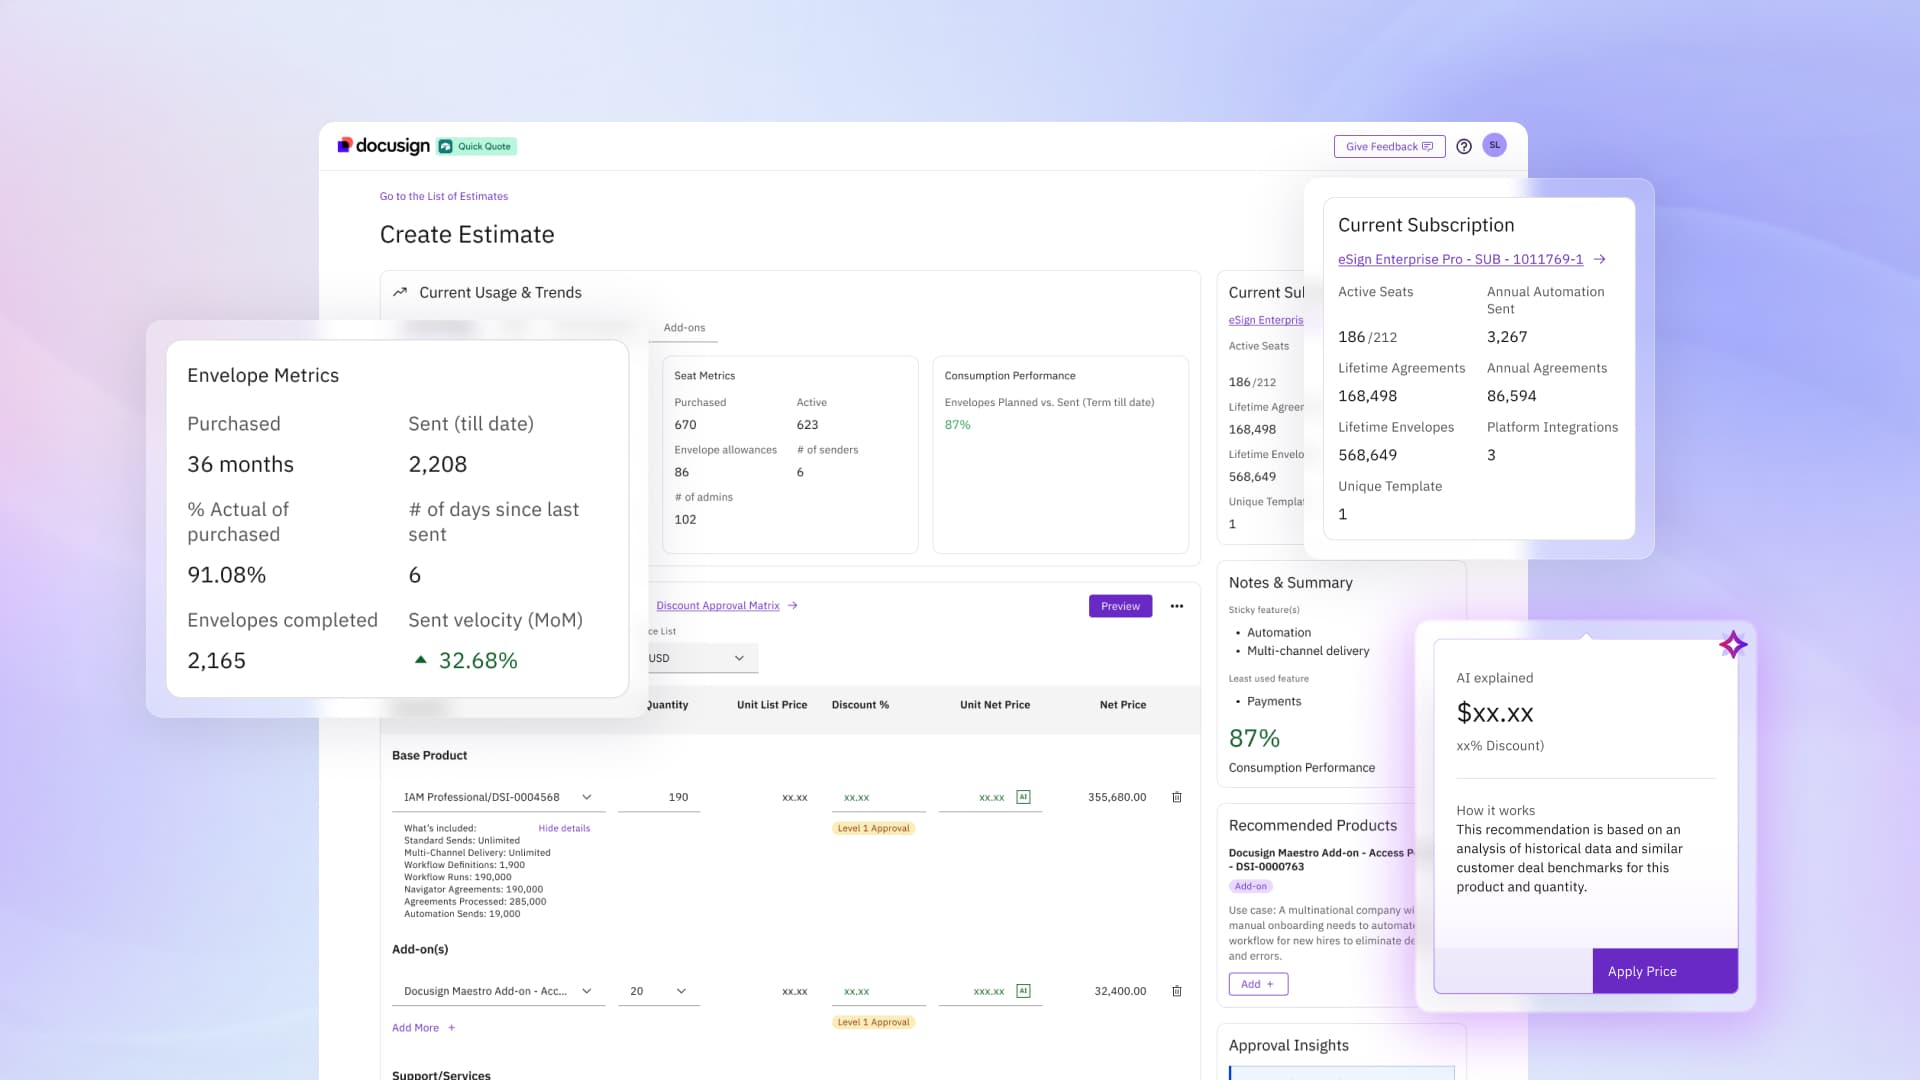
Task: Open the Discount Approval Matrix link
Action: click(x=717, y=605)
